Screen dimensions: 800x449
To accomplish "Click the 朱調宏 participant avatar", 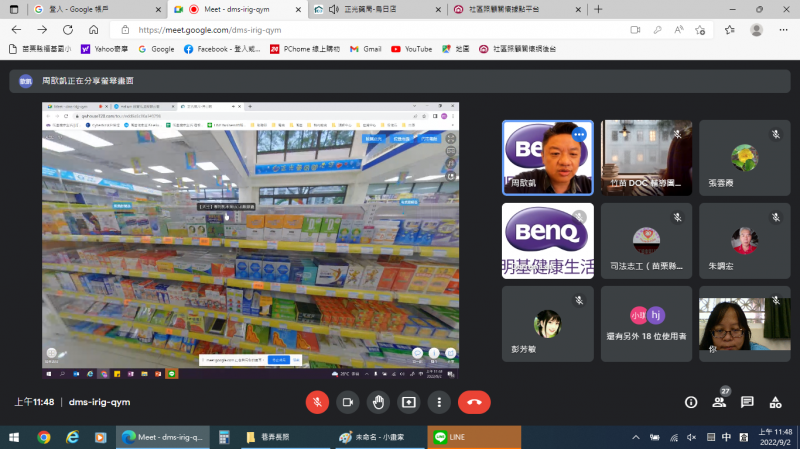I will click(x=744, y=241).
